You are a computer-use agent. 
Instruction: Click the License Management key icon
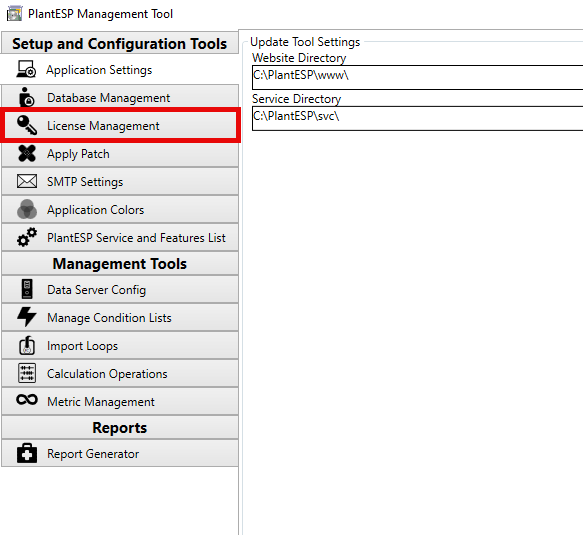click(27, 125)
